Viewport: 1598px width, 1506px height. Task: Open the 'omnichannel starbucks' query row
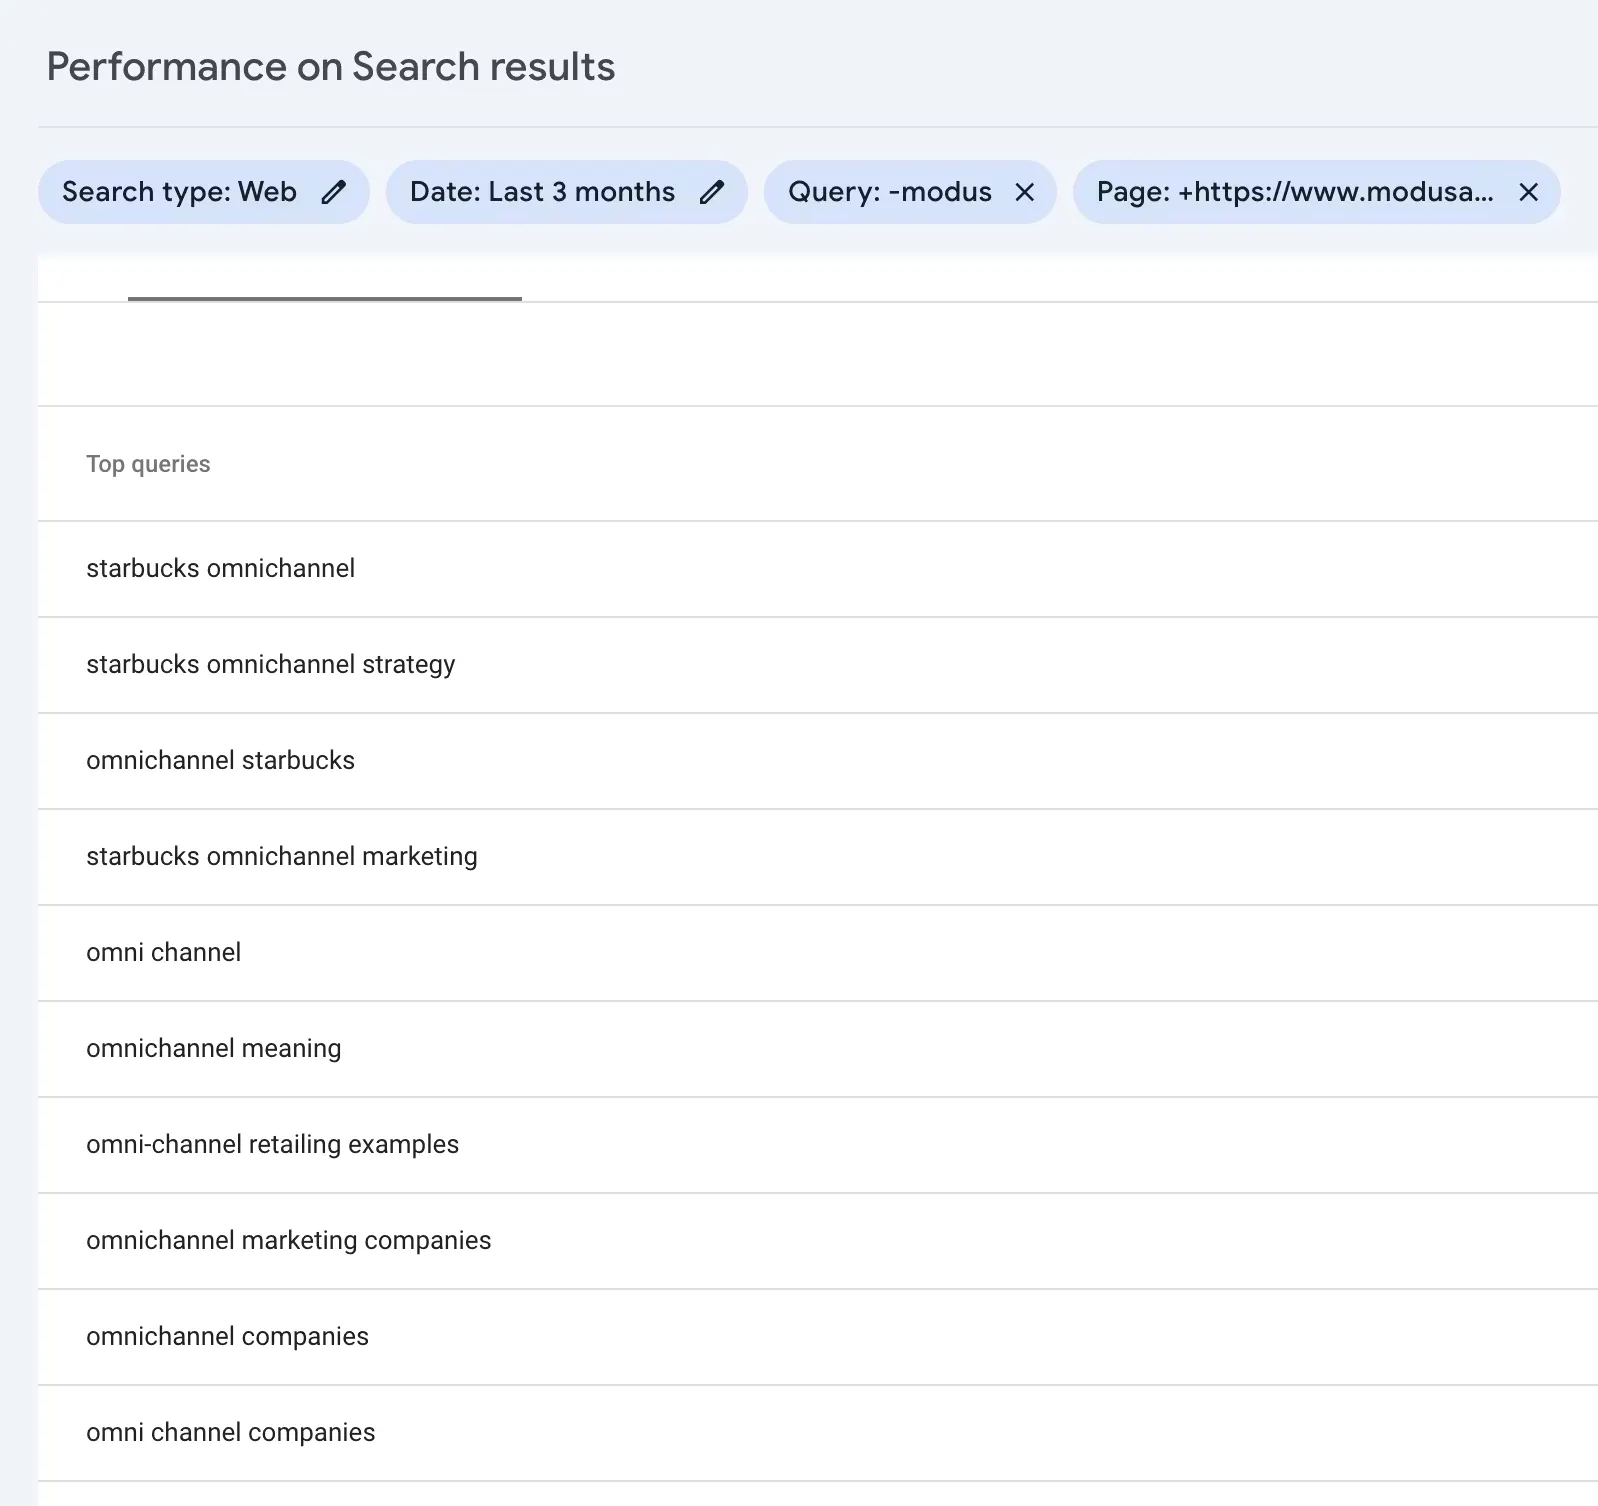(221, 760)
